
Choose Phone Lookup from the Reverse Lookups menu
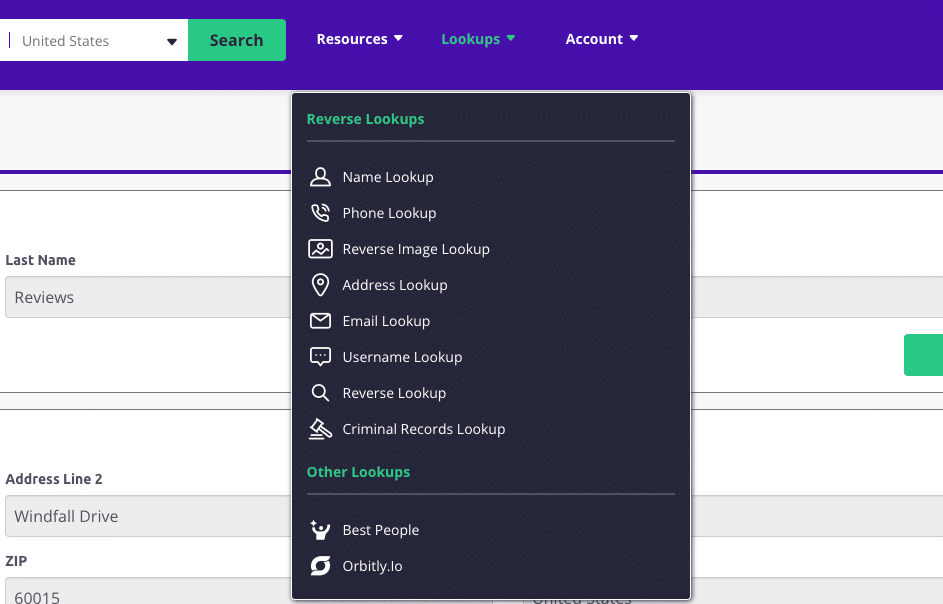[389, 212]
